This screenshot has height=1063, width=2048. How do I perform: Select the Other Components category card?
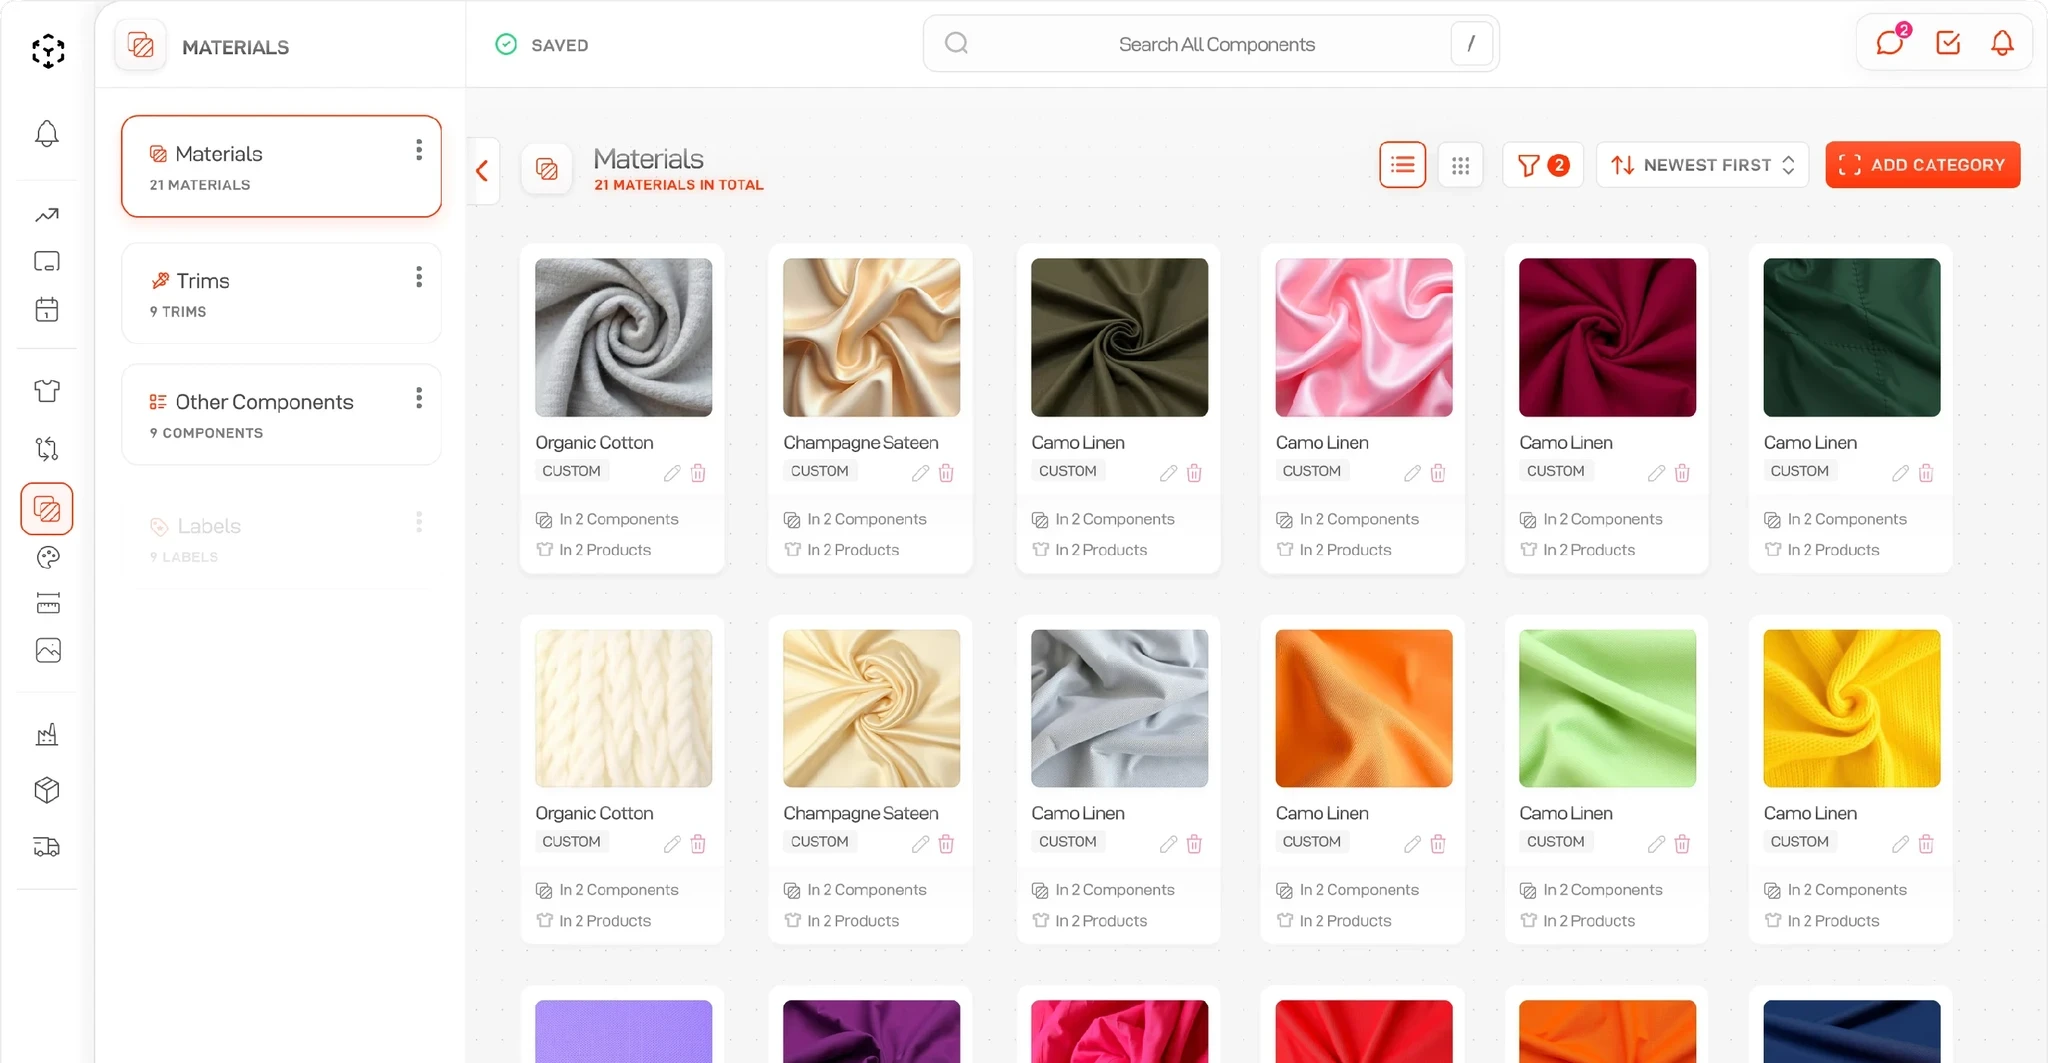(281, 414)
